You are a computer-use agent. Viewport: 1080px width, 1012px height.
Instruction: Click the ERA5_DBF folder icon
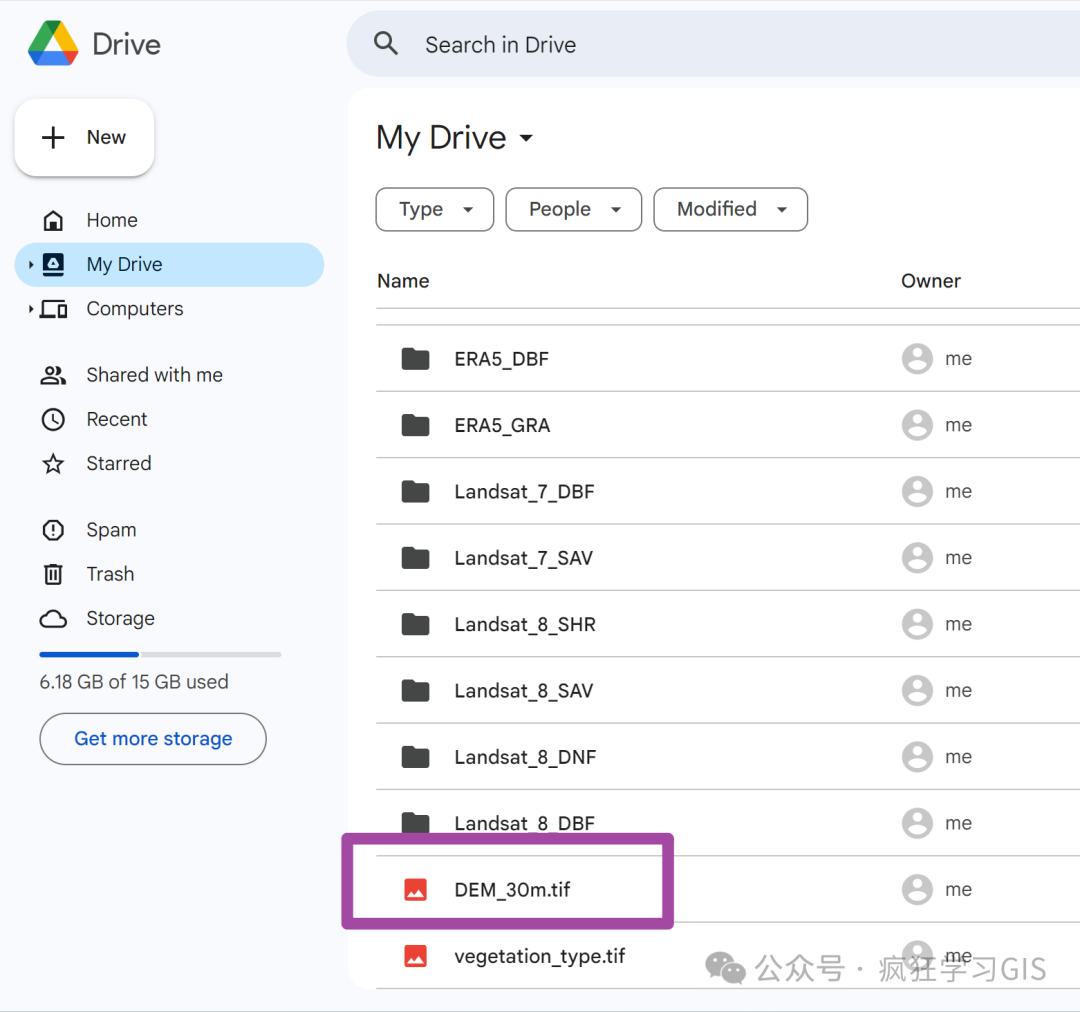click(x=415, y=359)
